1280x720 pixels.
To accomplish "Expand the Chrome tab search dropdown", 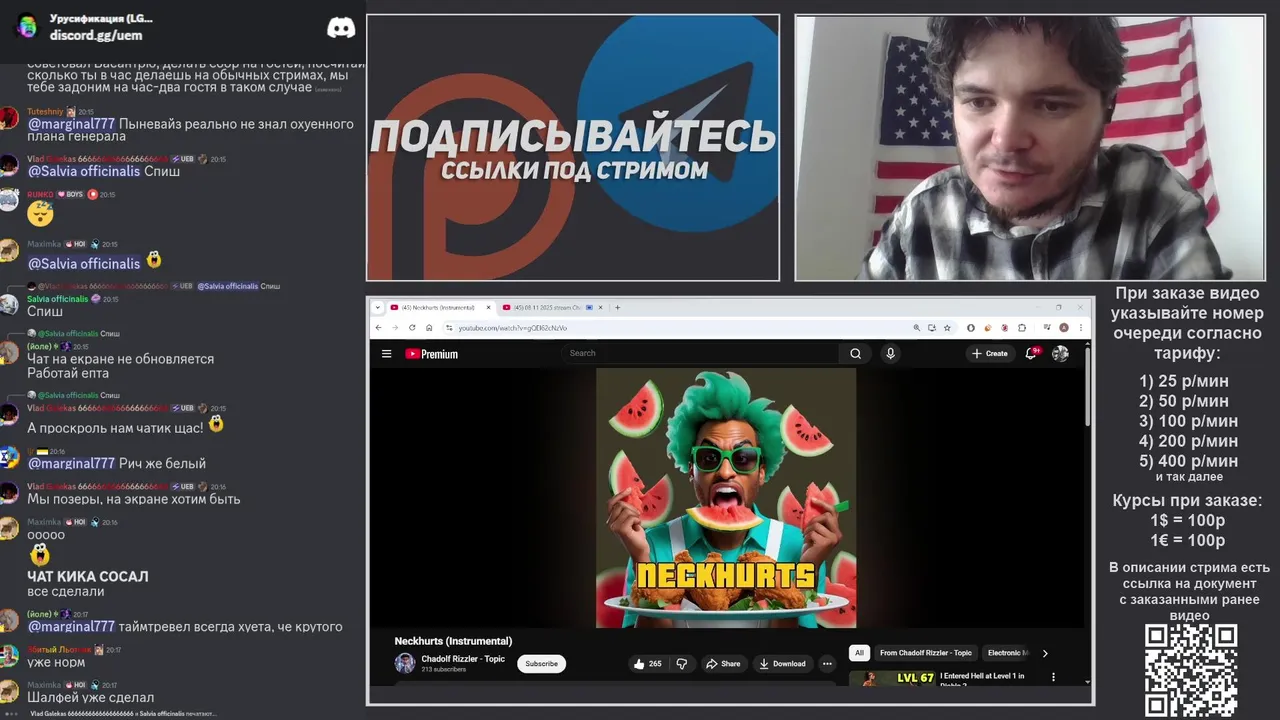I will (377, 307).
